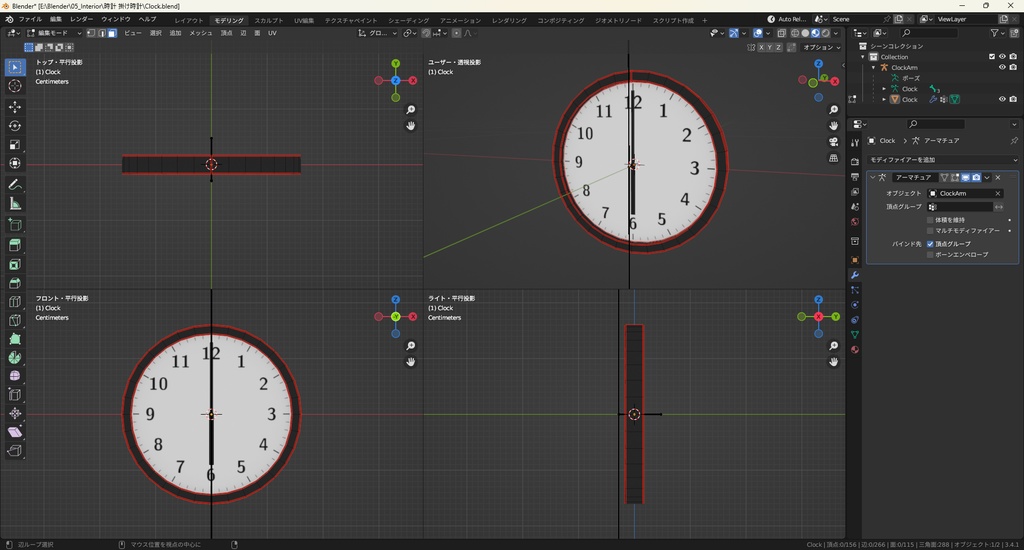Expand the オプション dropdown in viewport header
The height and width of the screenshot is (550, 1024).
click(820, 47)
